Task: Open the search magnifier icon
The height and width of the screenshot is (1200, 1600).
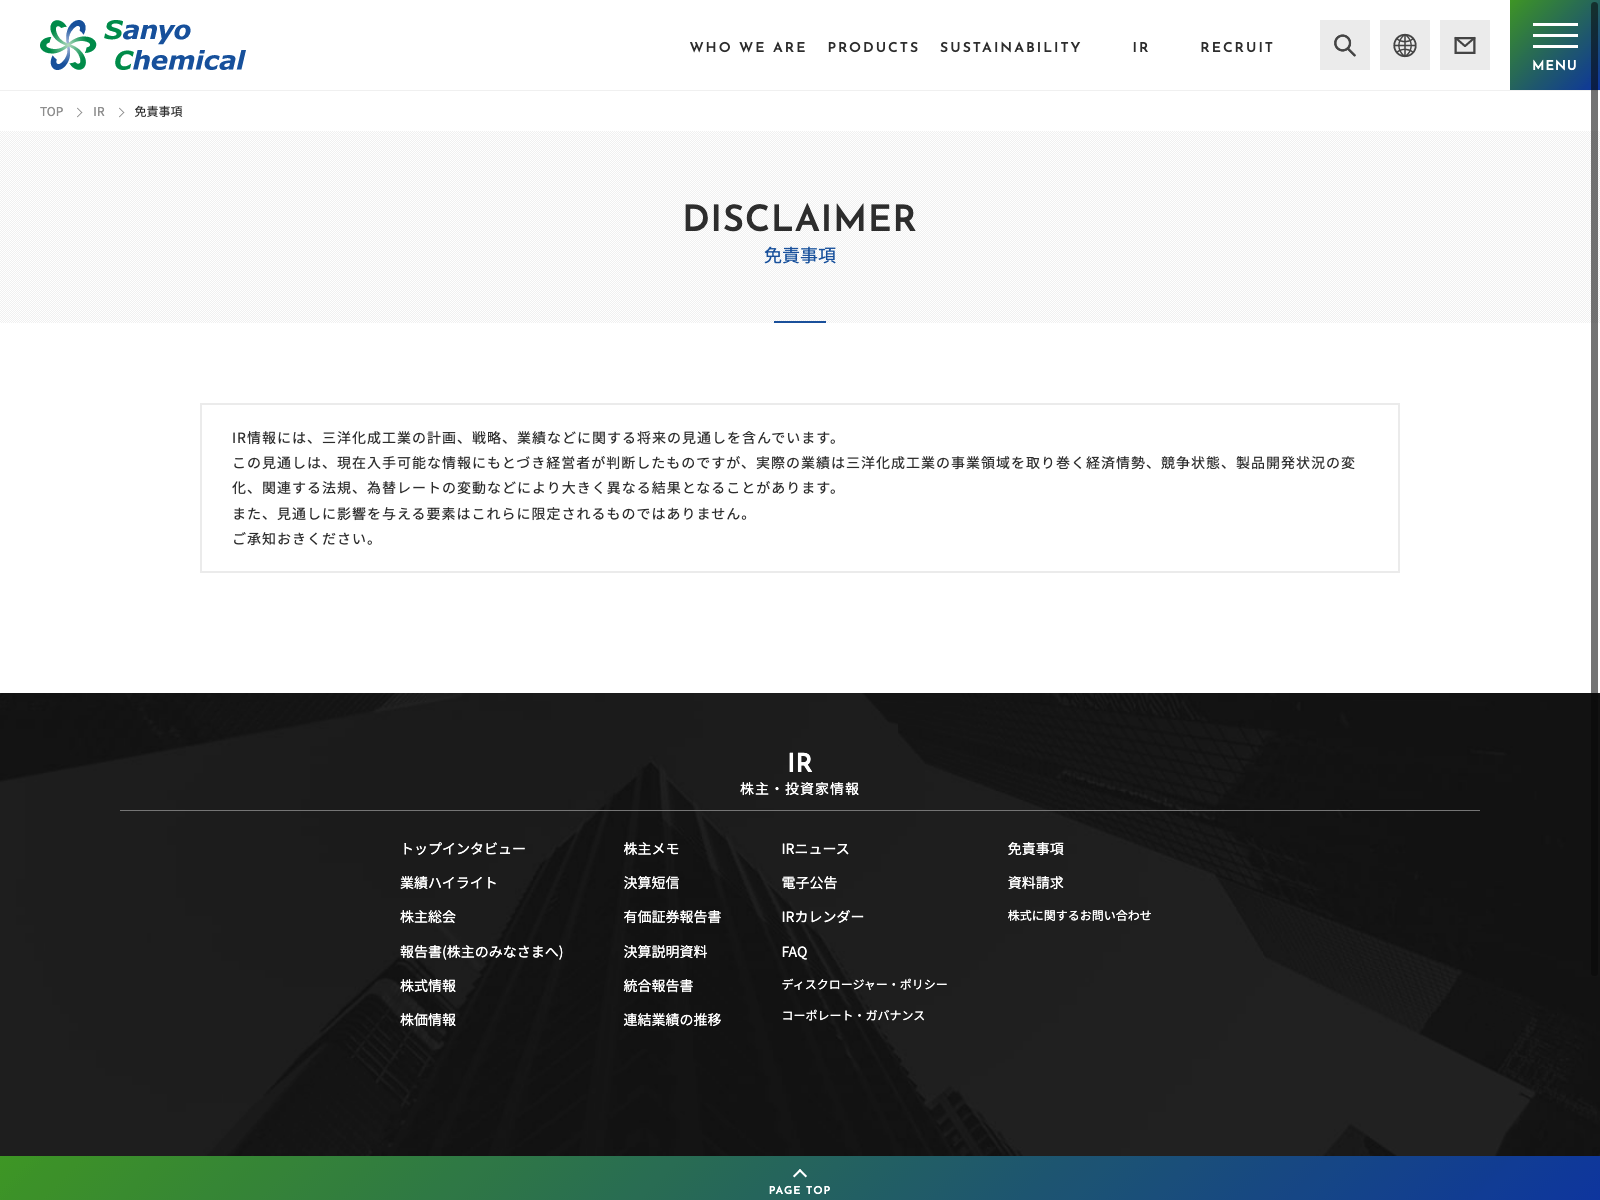Action: point(1344,45)
